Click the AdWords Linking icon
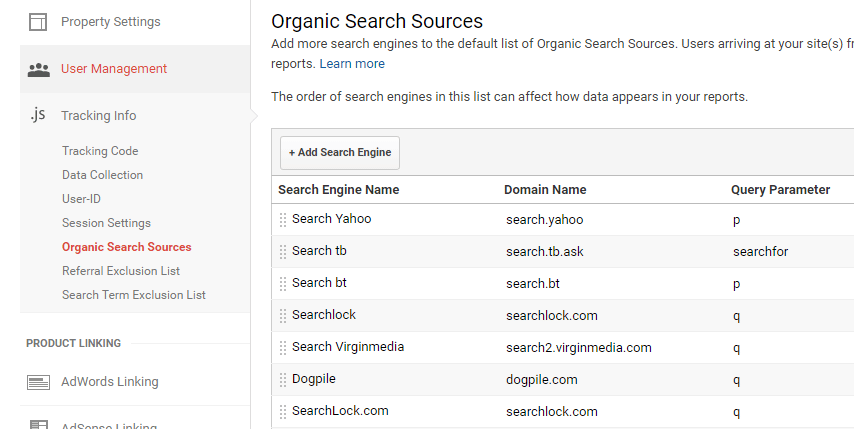Image resolution: width=854 pixels, height=429 pixels. point(38,382)
